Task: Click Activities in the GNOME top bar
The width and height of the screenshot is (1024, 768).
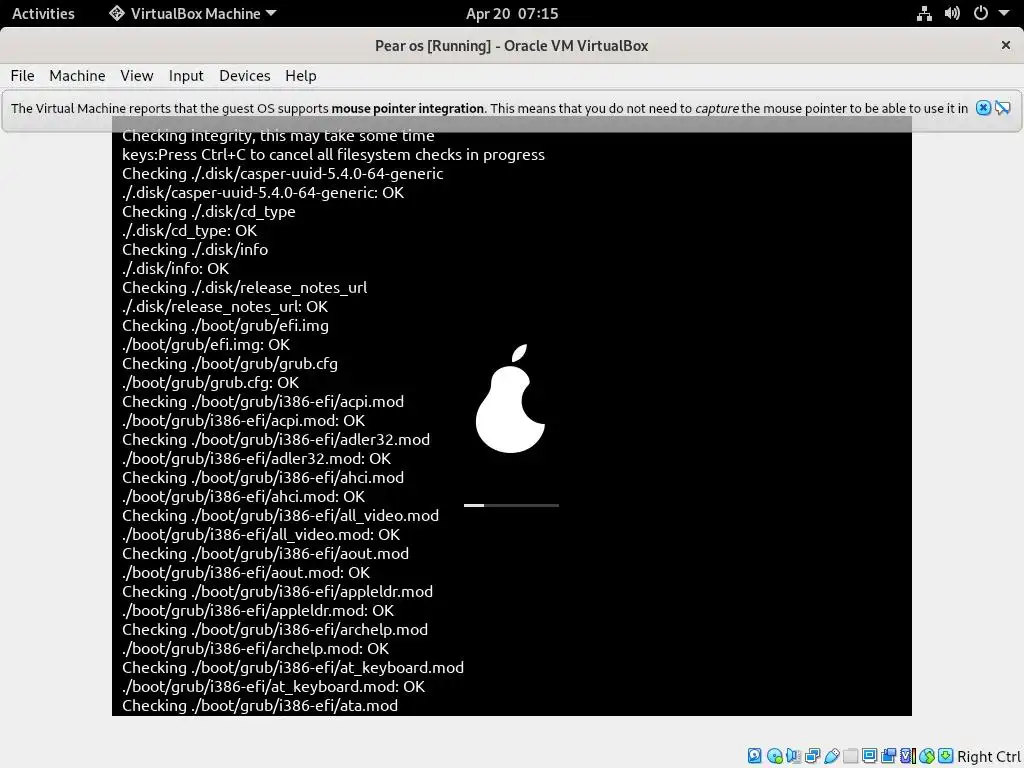Action: point(43,13)
